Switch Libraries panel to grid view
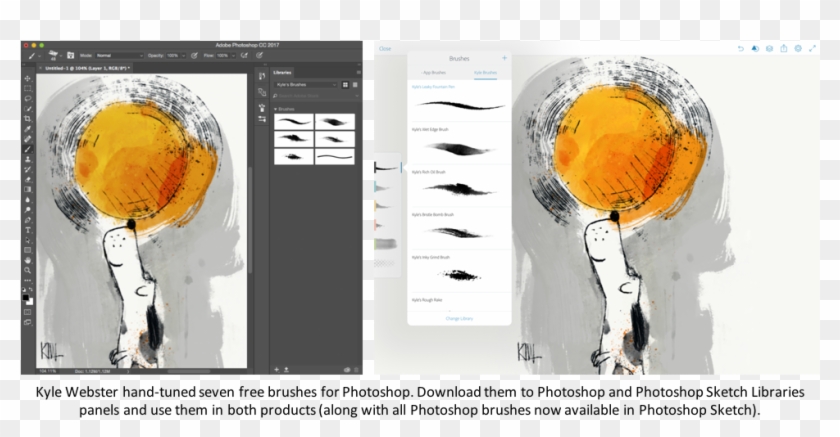 (346, 85)
